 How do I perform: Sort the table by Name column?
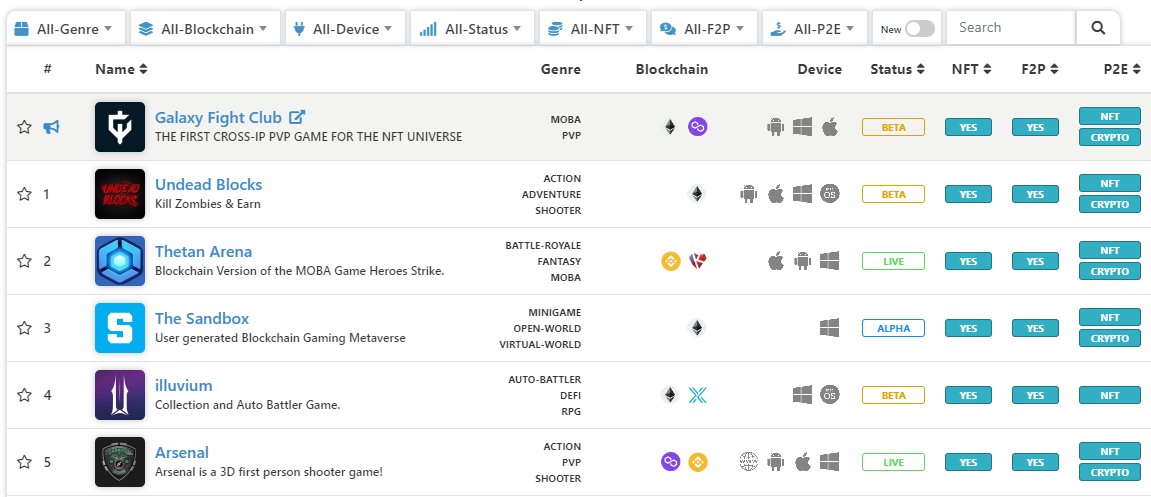pos(121,69)
